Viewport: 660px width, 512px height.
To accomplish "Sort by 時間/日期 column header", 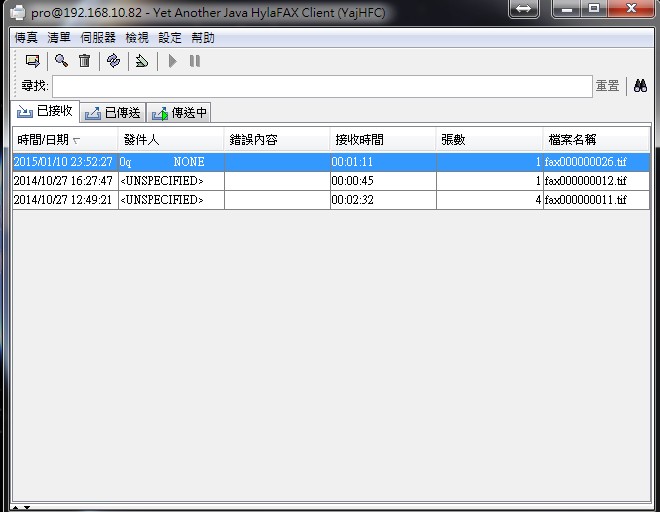I will (65, 140).
